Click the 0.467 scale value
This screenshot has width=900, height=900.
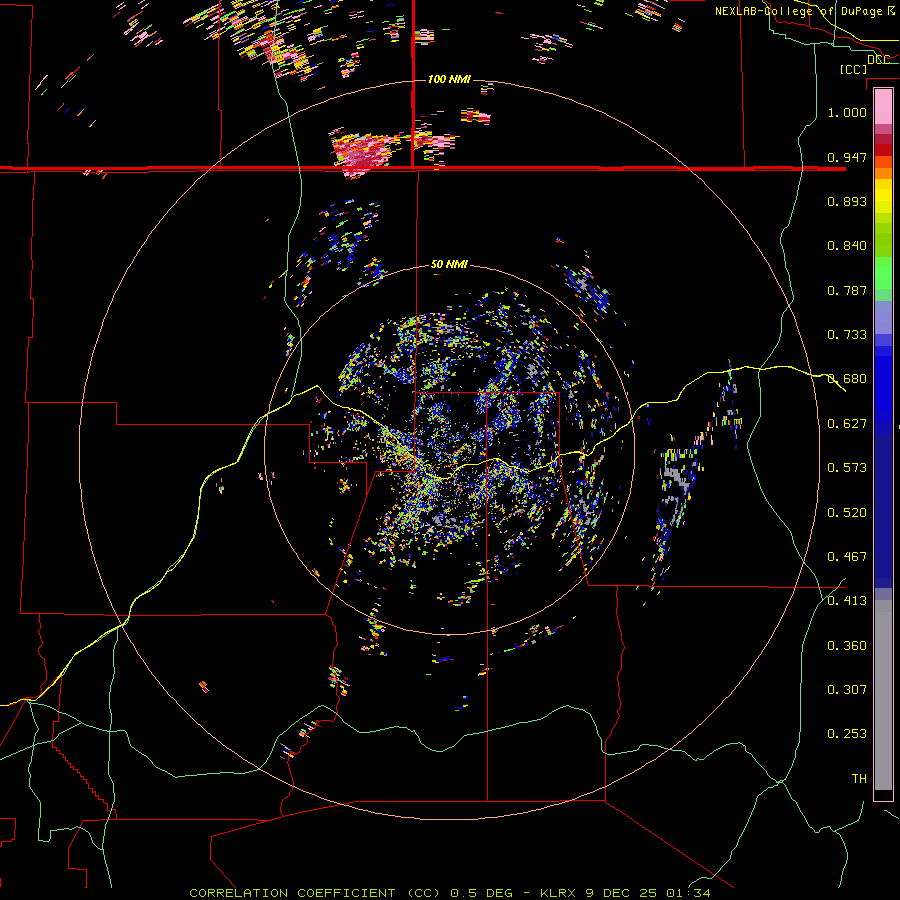[847, 556]
